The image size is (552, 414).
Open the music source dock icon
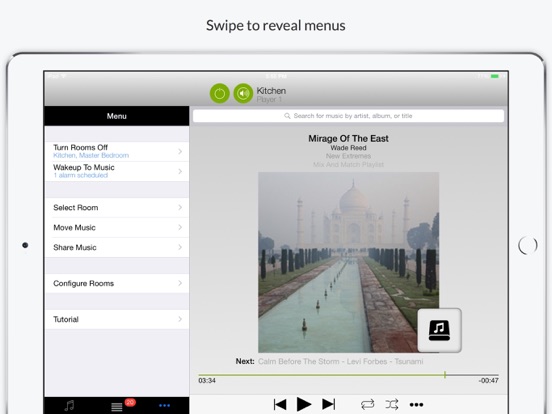pos(439,330)
